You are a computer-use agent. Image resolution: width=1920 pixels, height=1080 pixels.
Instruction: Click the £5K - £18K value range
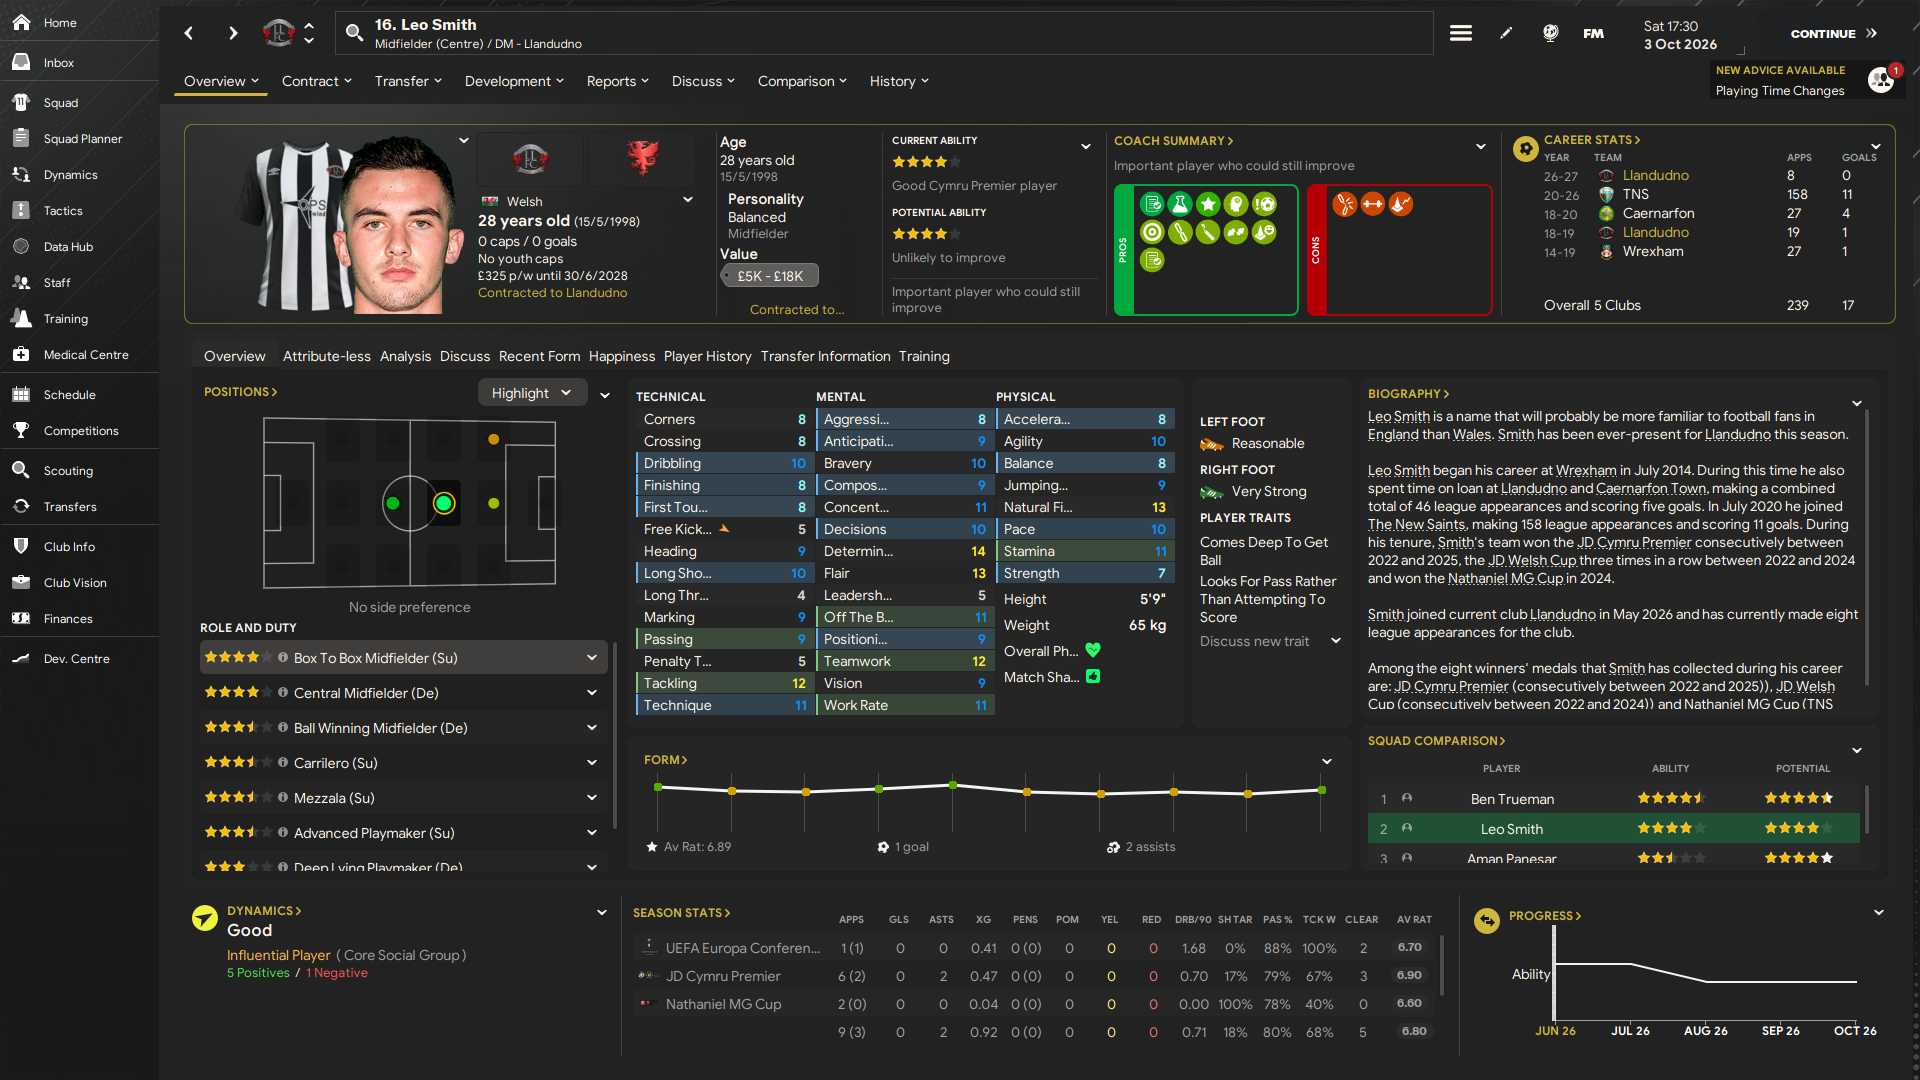click(x=769, y=276)
